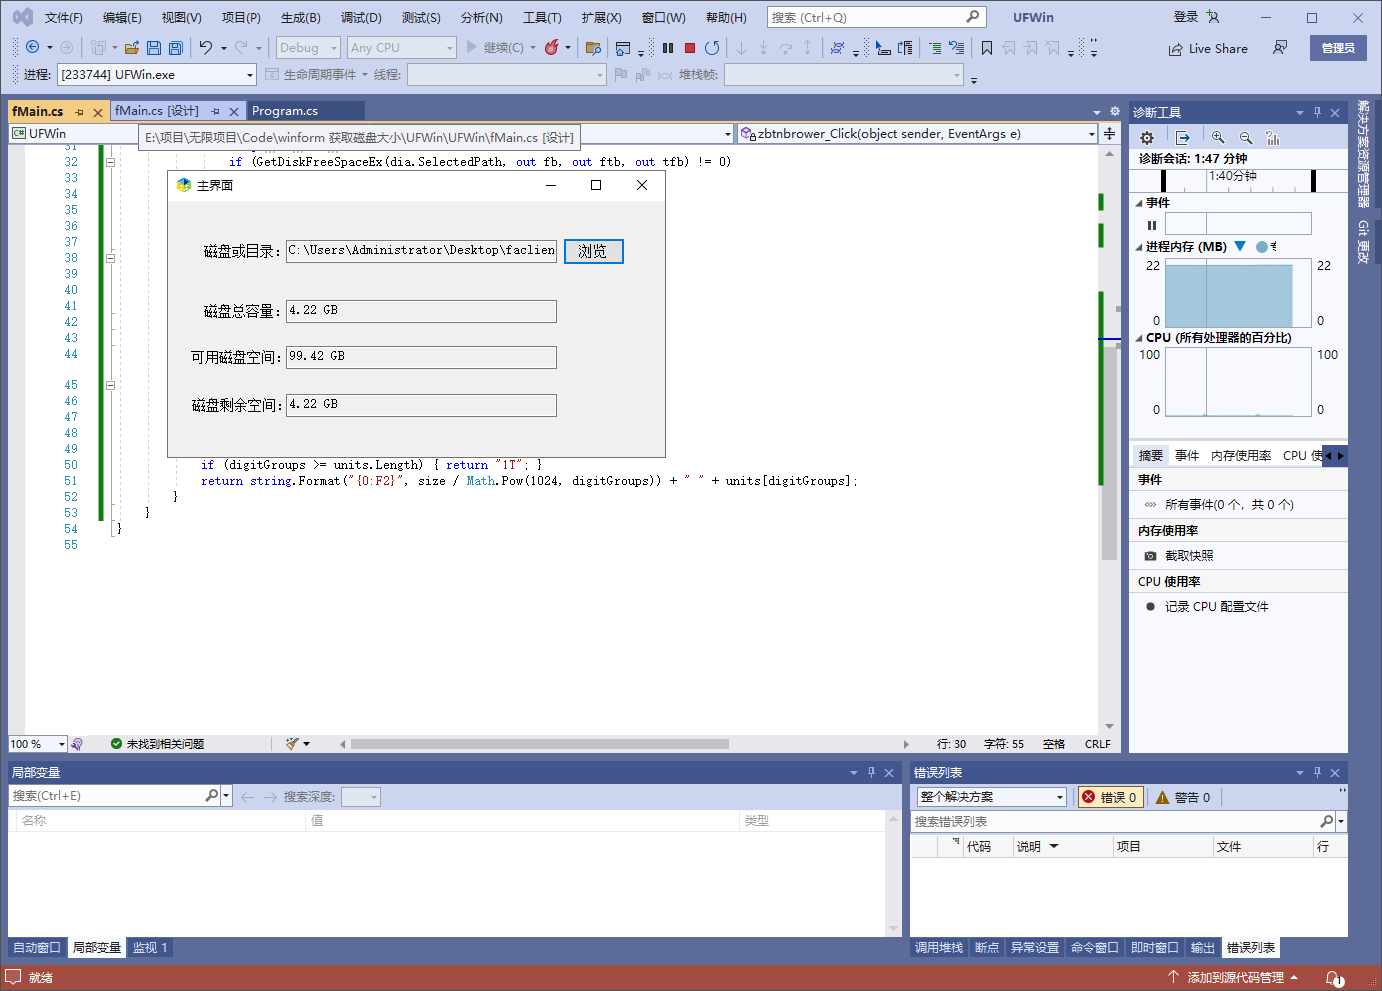Open the 进程 UFWin.exe process dropdown
The image size is (1382, 991).
click(157, 75)
